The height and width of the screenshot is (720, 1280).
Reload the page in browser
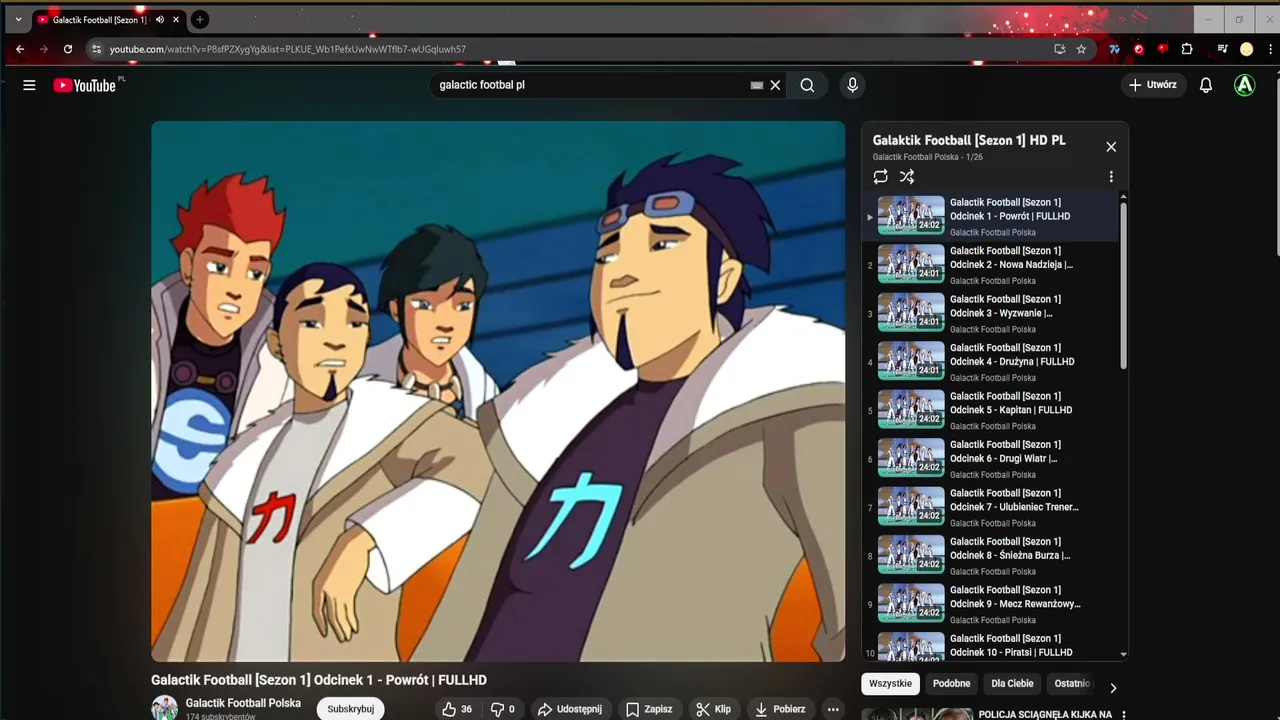pyautogui.click(x=68, y=49)
